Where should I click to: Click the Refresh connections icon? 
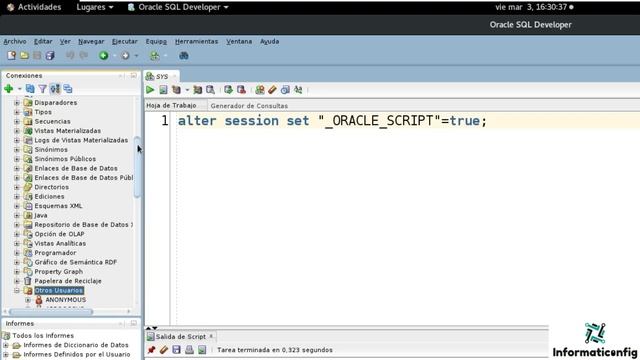coord(30,89)
